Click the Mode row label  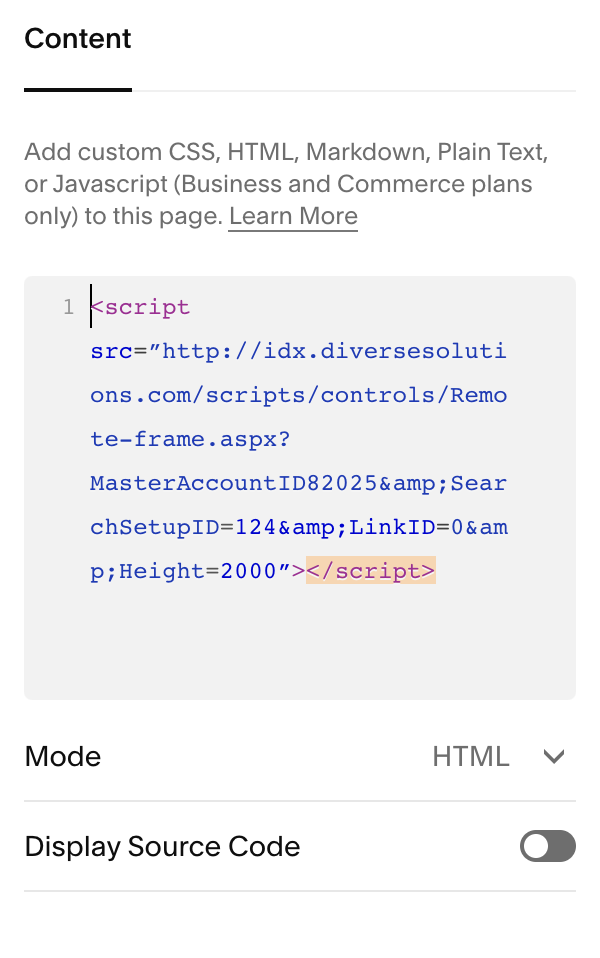coord(63,757)
